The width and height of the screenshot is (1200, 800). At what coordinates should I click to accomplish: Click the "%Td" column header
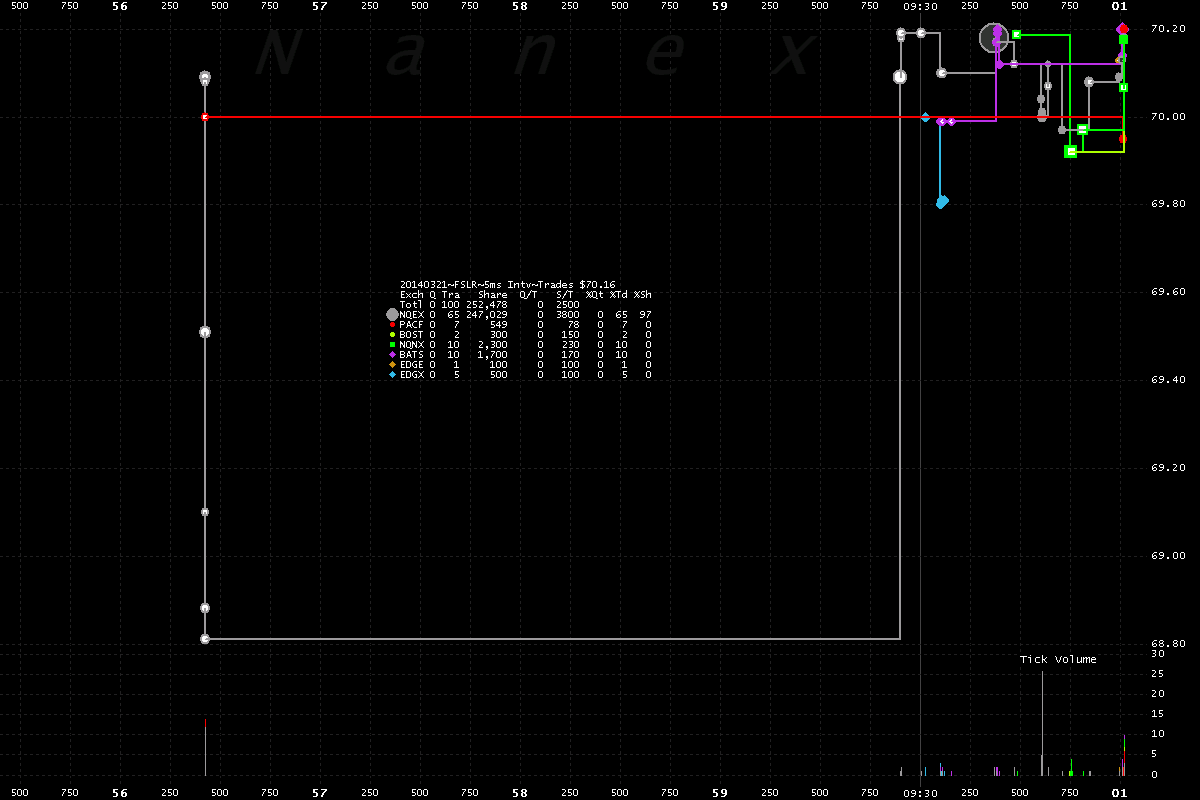pyautogui.click(x=618, y=295)
